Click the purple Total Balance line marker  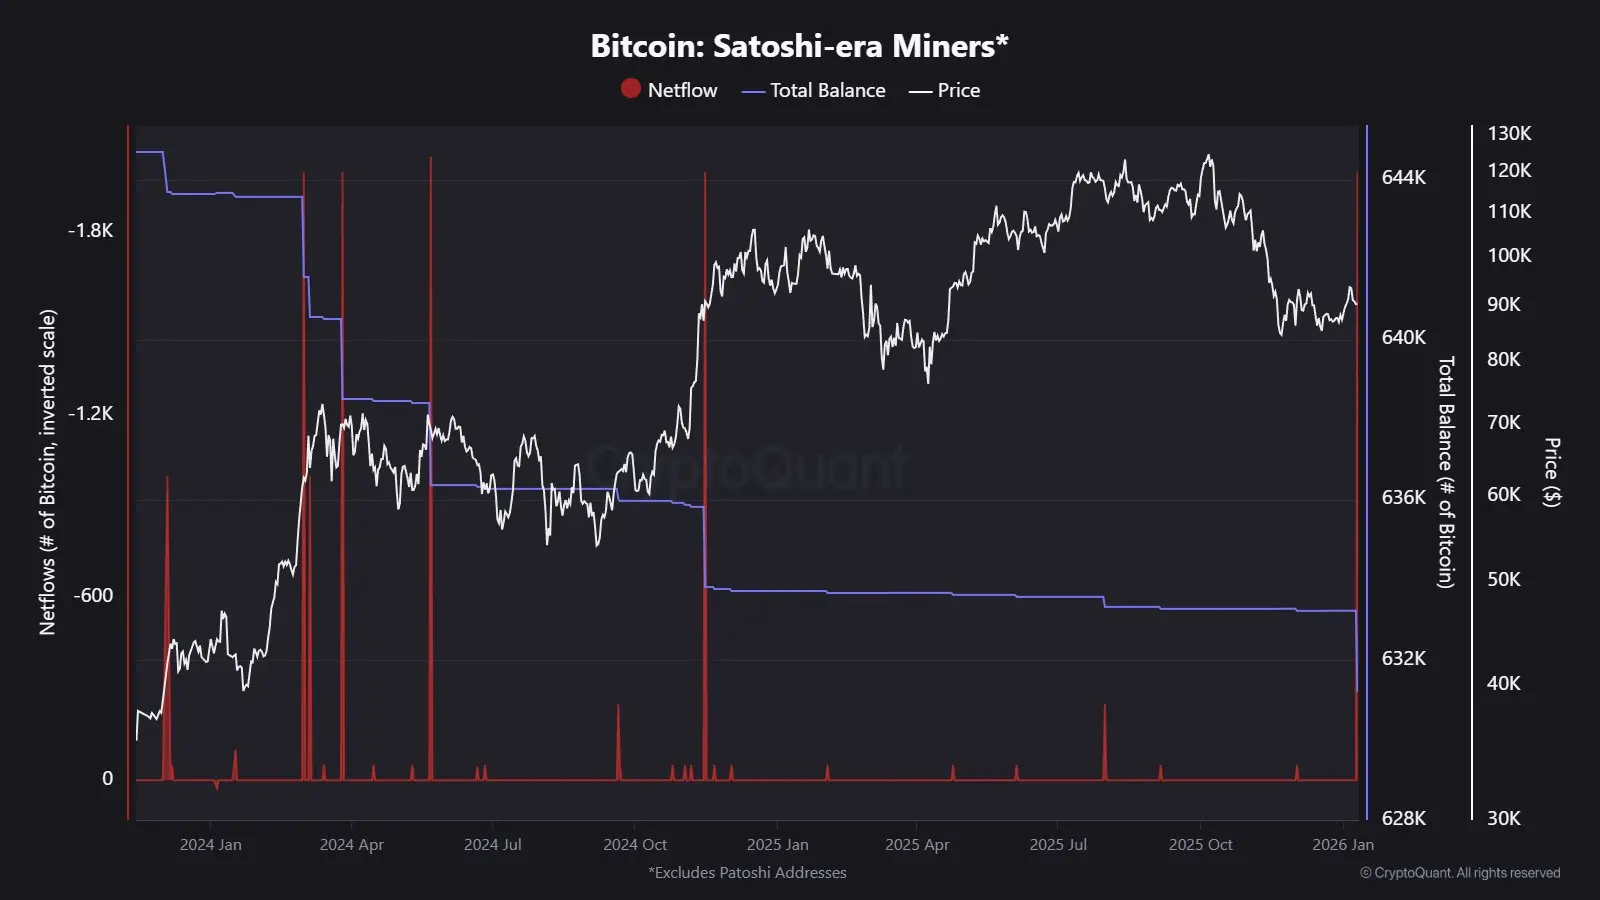(753, 91)
